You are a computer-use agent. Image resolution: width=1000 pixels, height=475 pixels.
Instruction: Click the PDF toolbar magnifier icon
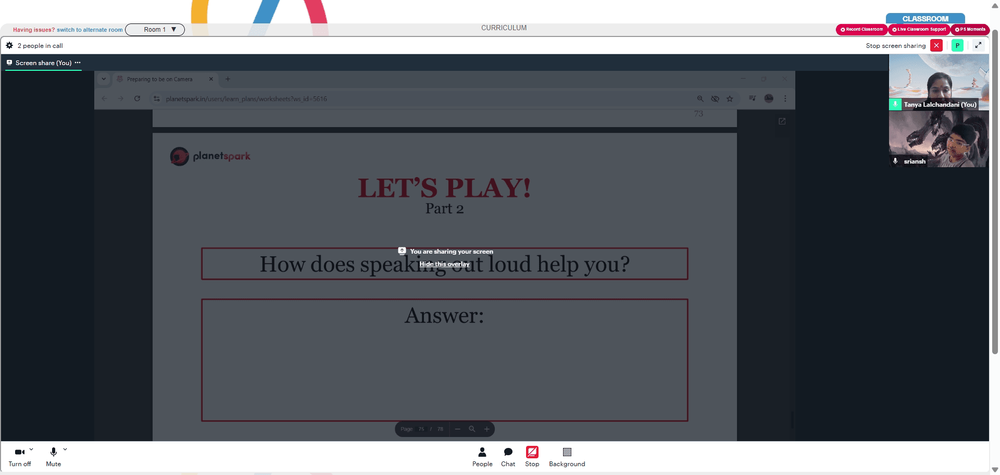472,429
